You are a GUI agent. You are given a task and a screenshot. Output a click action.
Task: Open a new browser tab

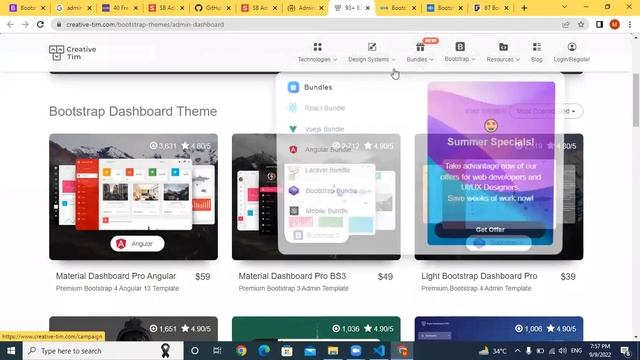[x=524, y=8]
